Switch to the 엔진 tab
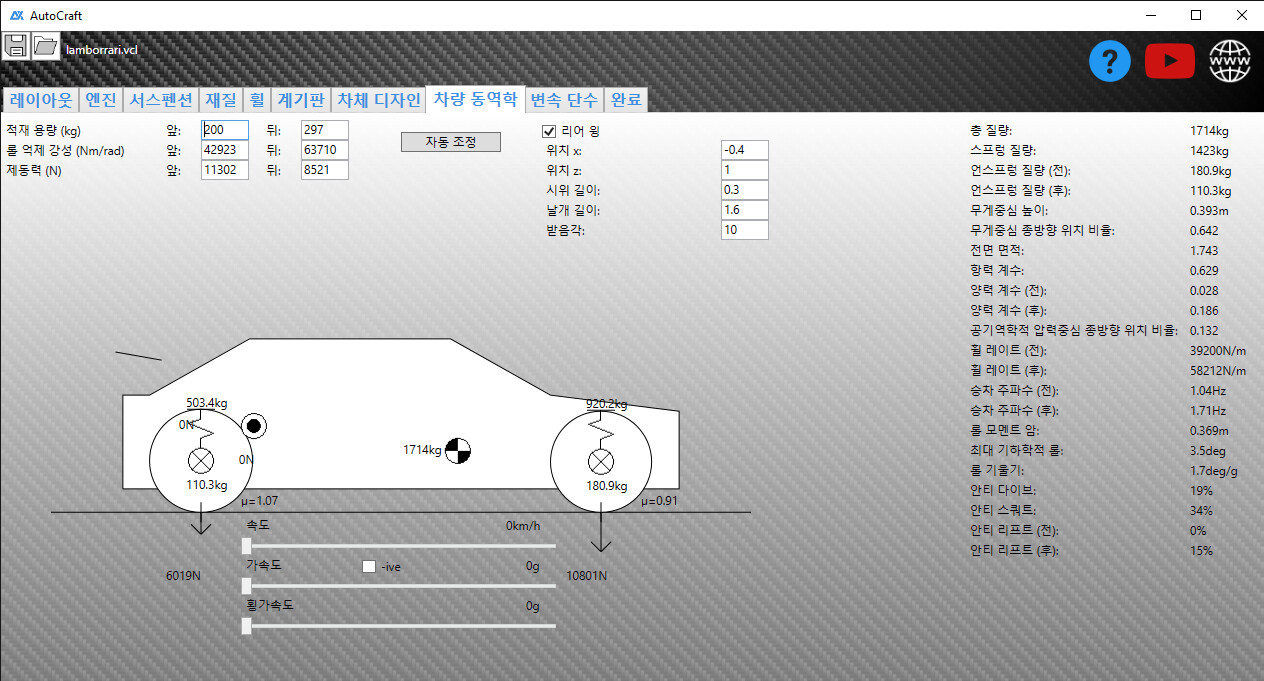The height and width of the screenshot is (681, 1264). tap(101, 100)
